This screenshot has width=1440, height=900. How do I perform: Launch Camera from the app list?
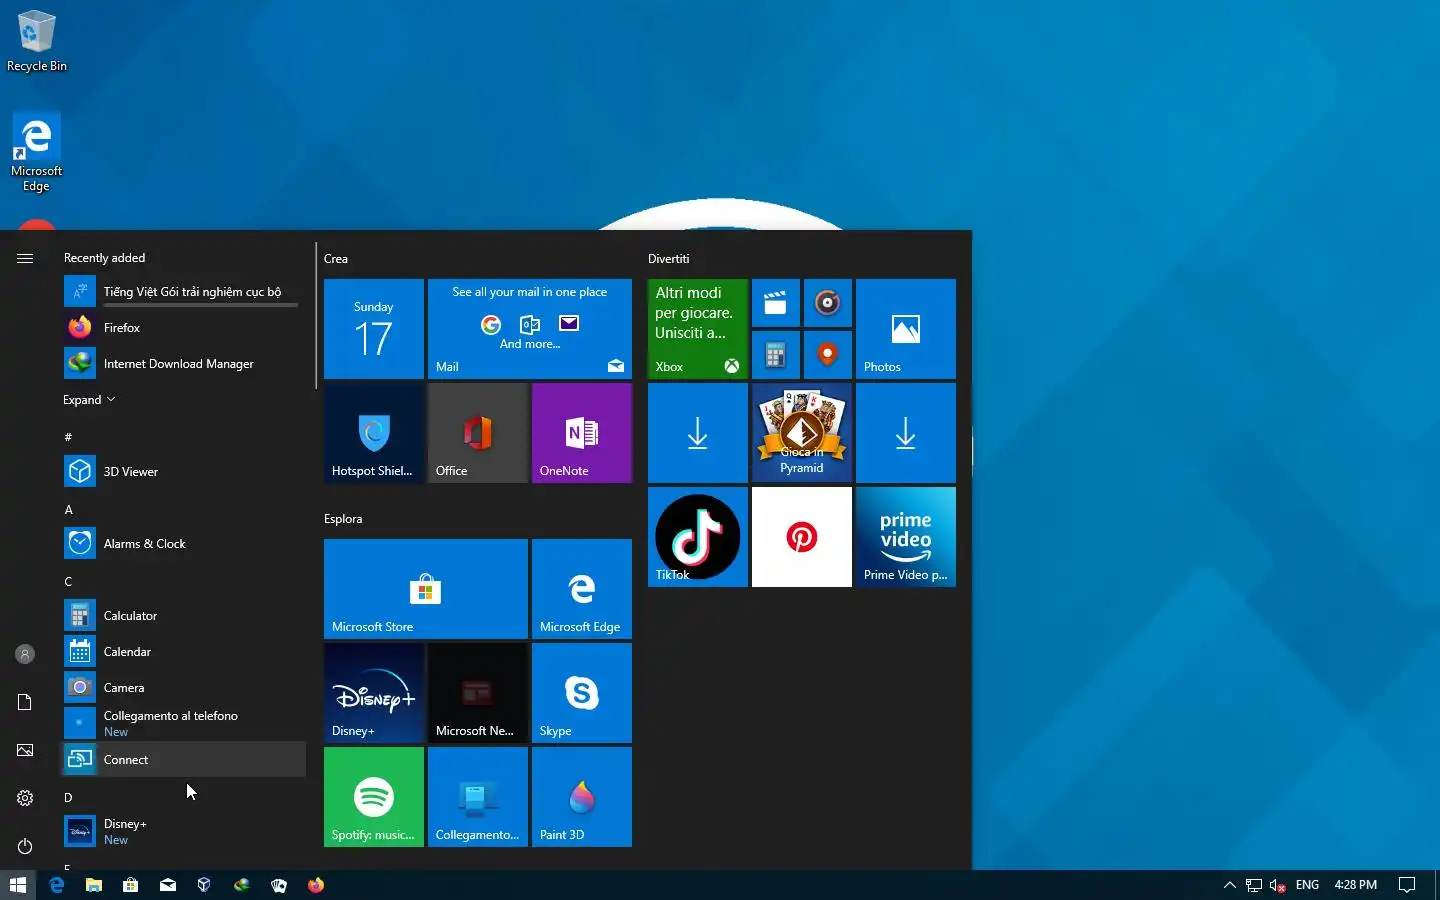(184, 688)
